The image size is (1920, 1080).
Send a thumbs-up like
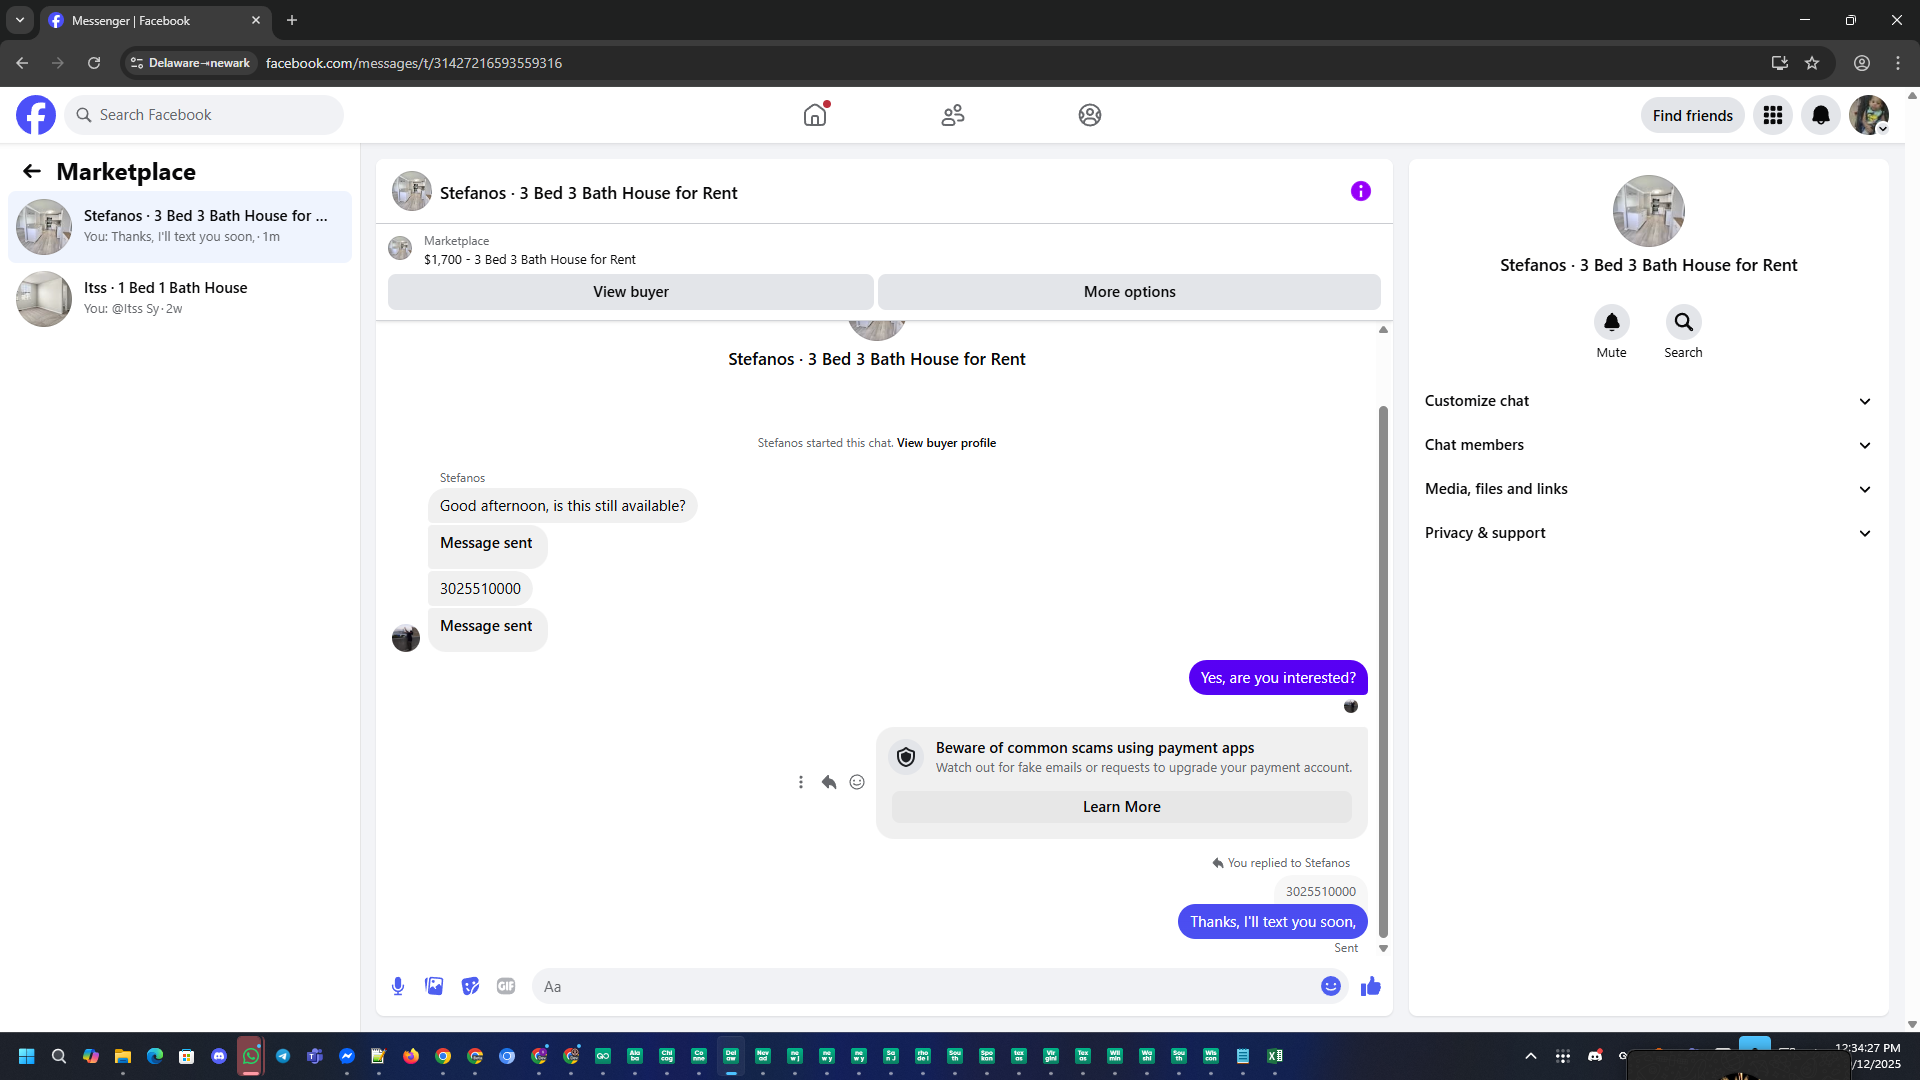click(1370, 986)
